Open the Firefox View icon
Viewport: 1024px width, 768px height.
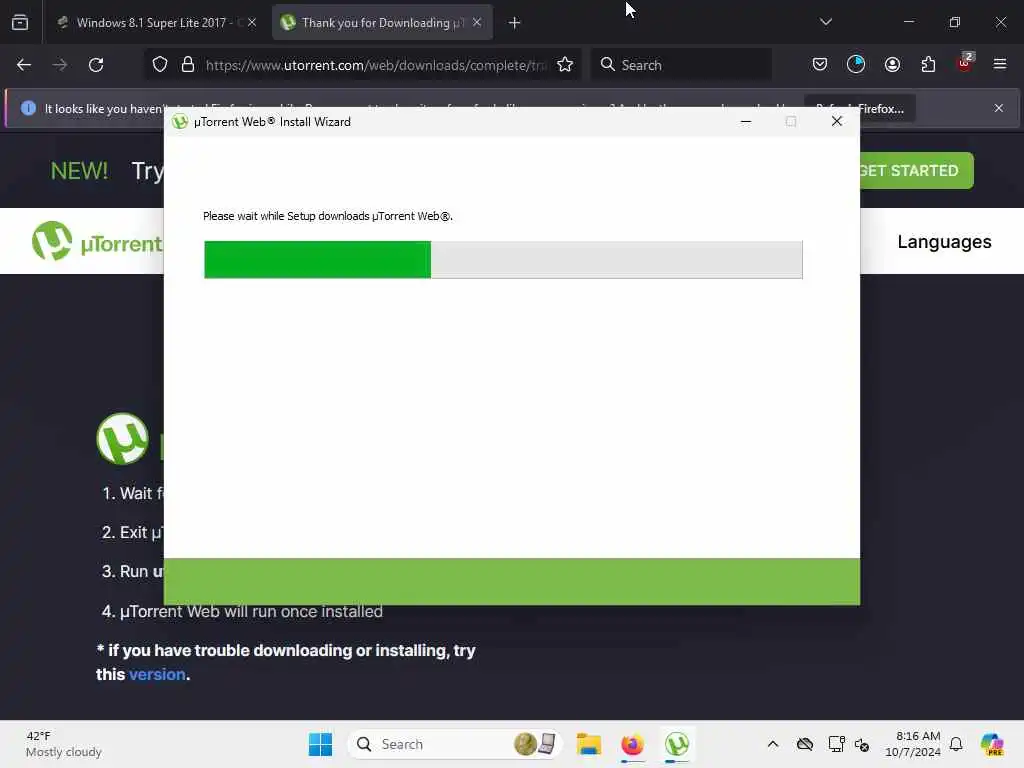coord(20,23)
